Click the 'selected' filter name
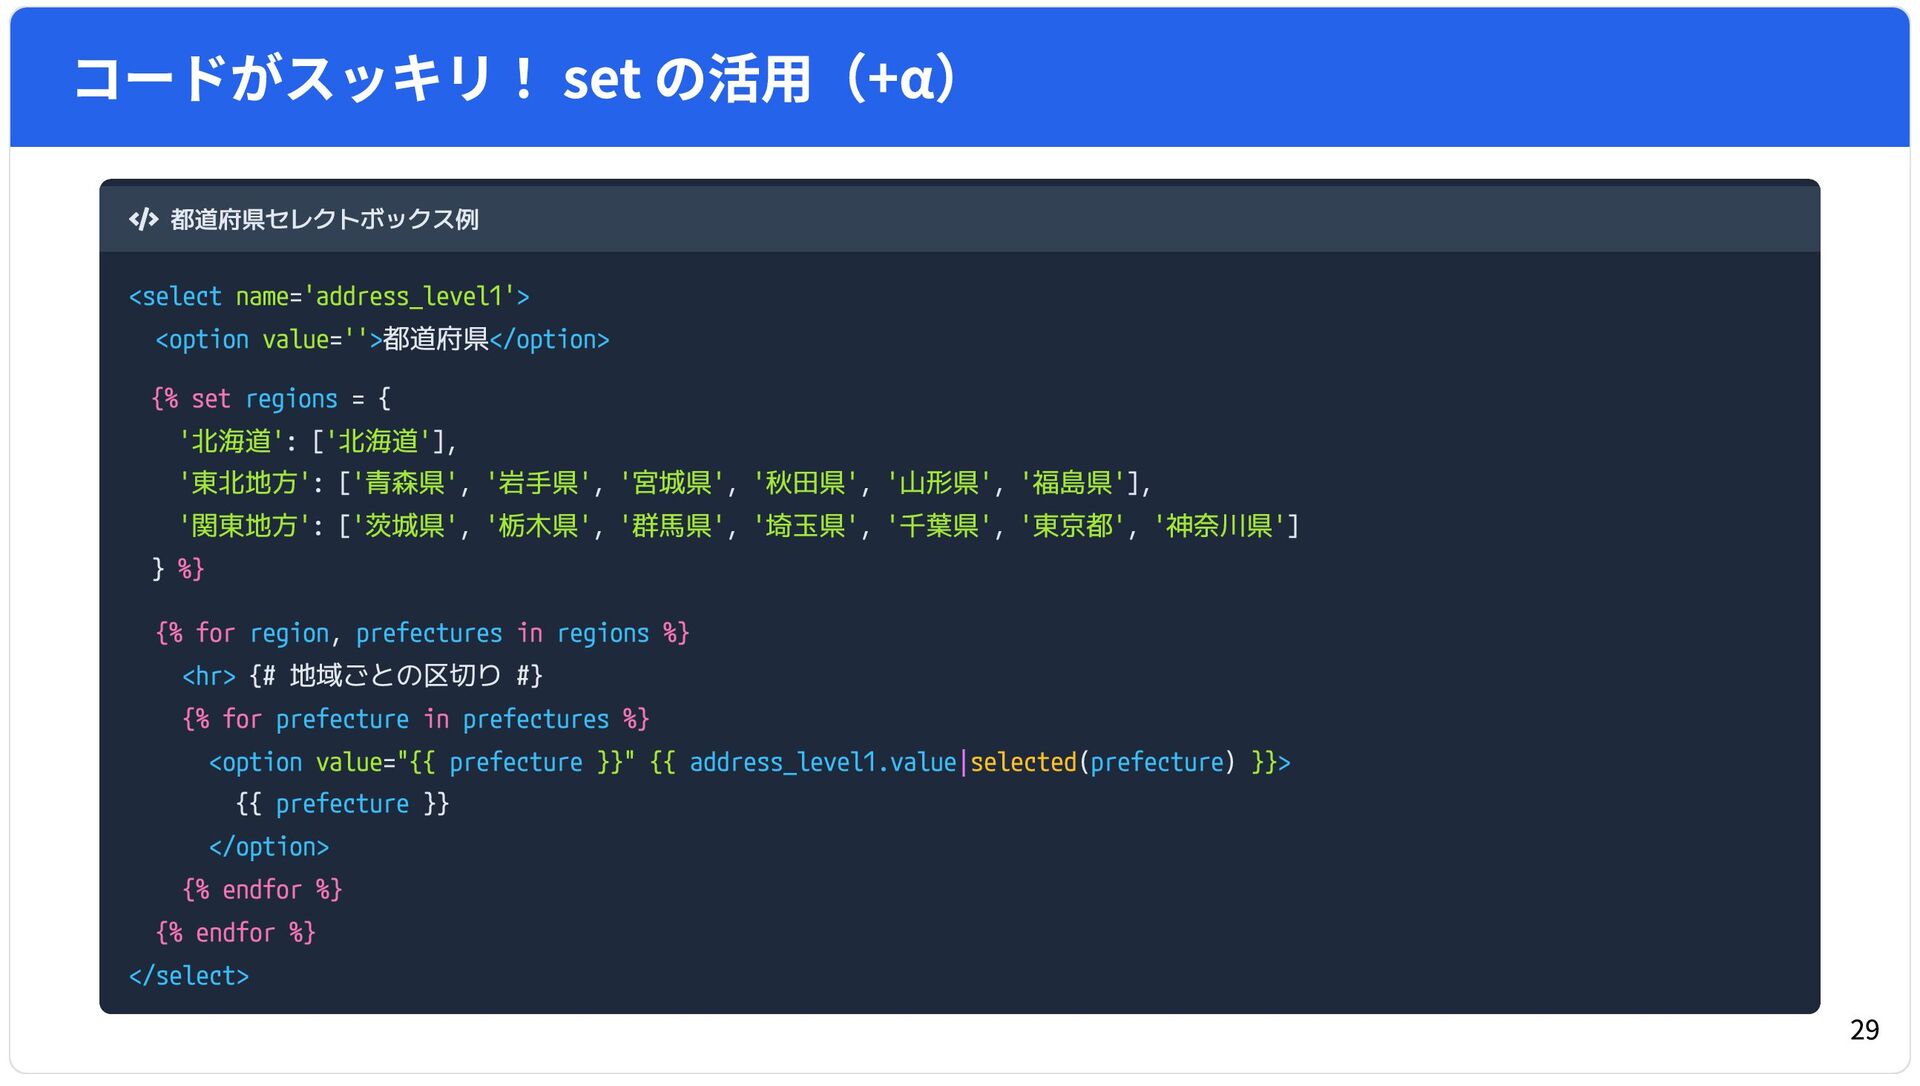Viewport: 1920px width, 1086px height. click(1022, 763)
